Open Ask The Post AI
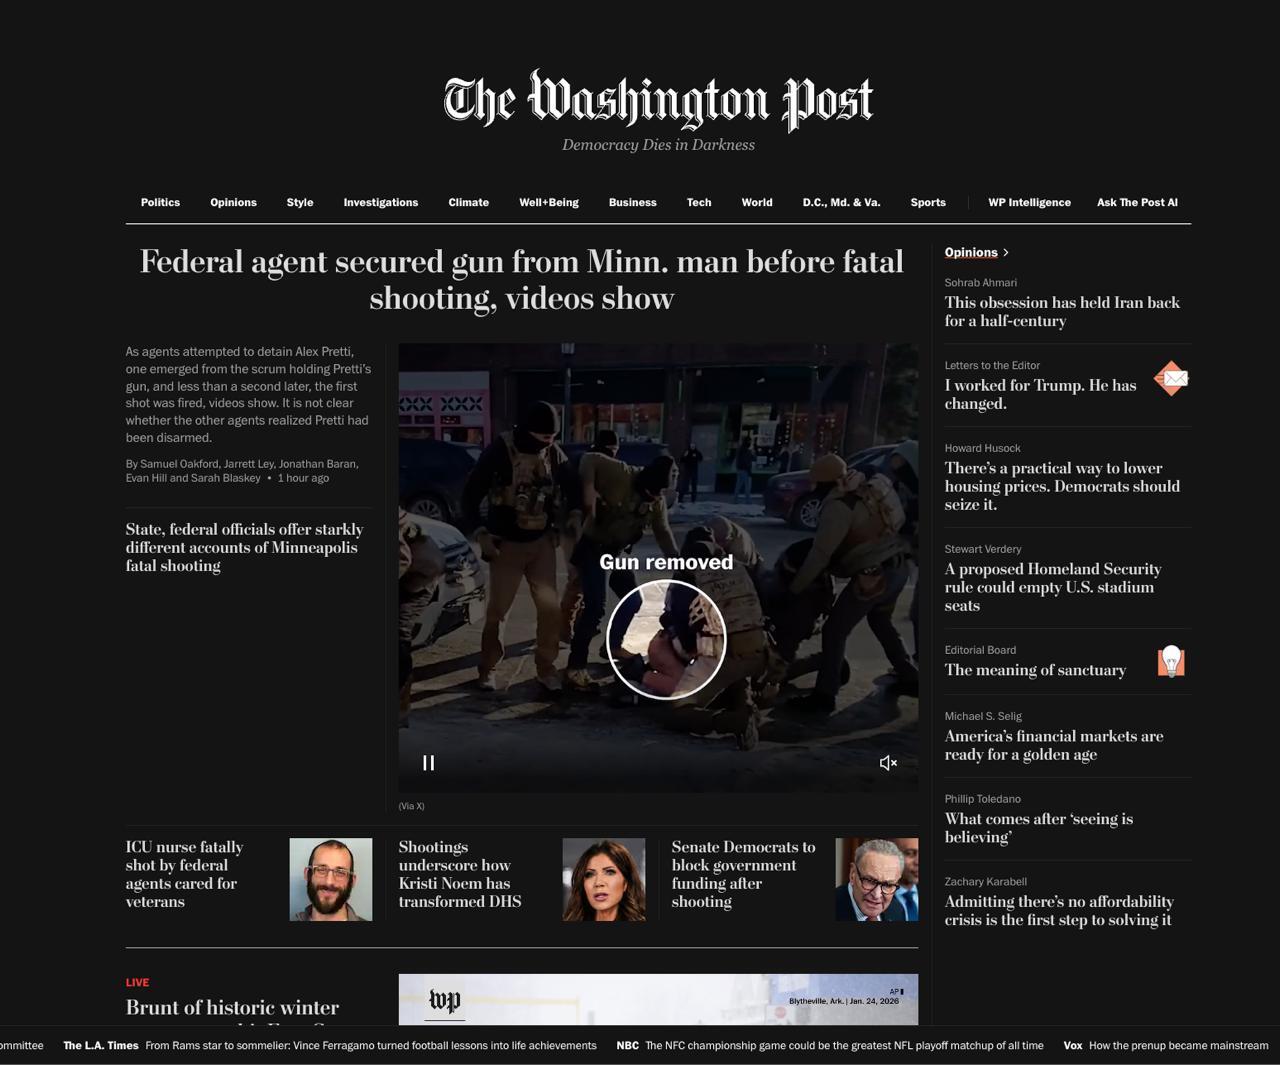Screen dimensions: 1280x1065 [1137, 202]
